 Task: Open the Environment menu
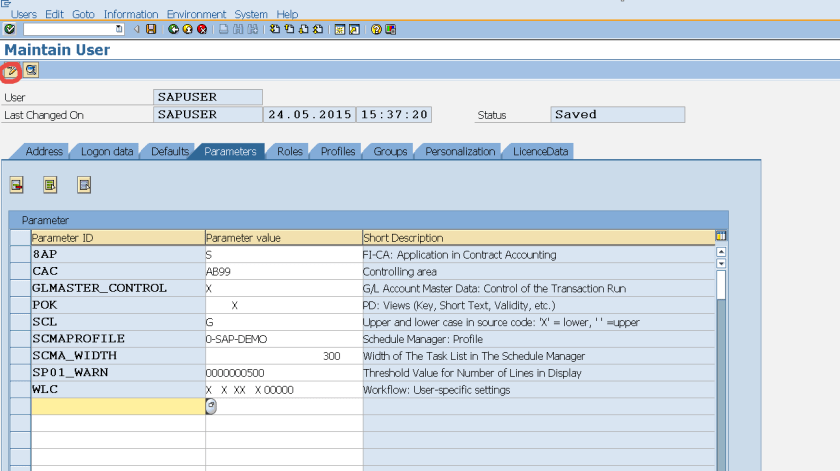click(196, 14)
